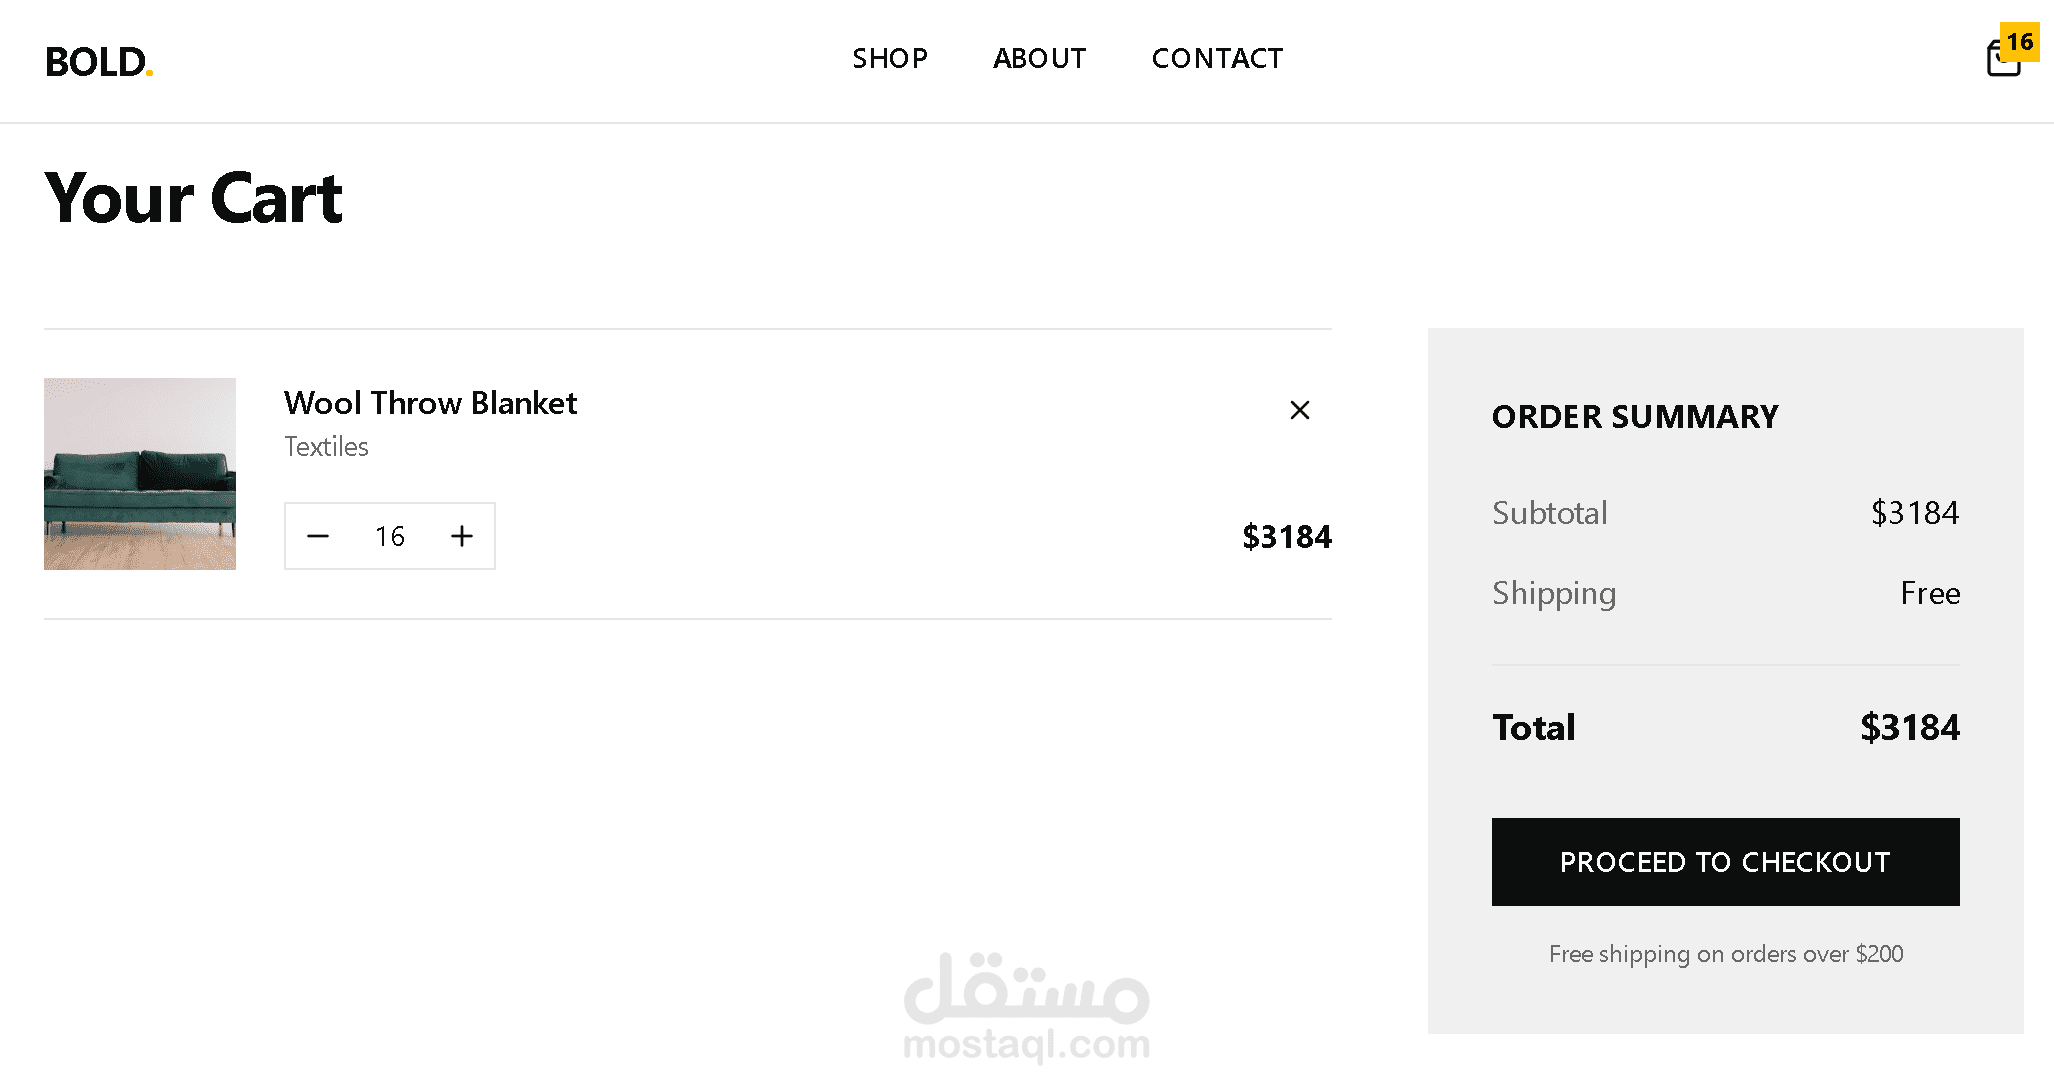The height and width of the screenshot is (1088, 2054).
Task: Click the cart item's bold $3184 price
Action: (x=1286, y=537)
